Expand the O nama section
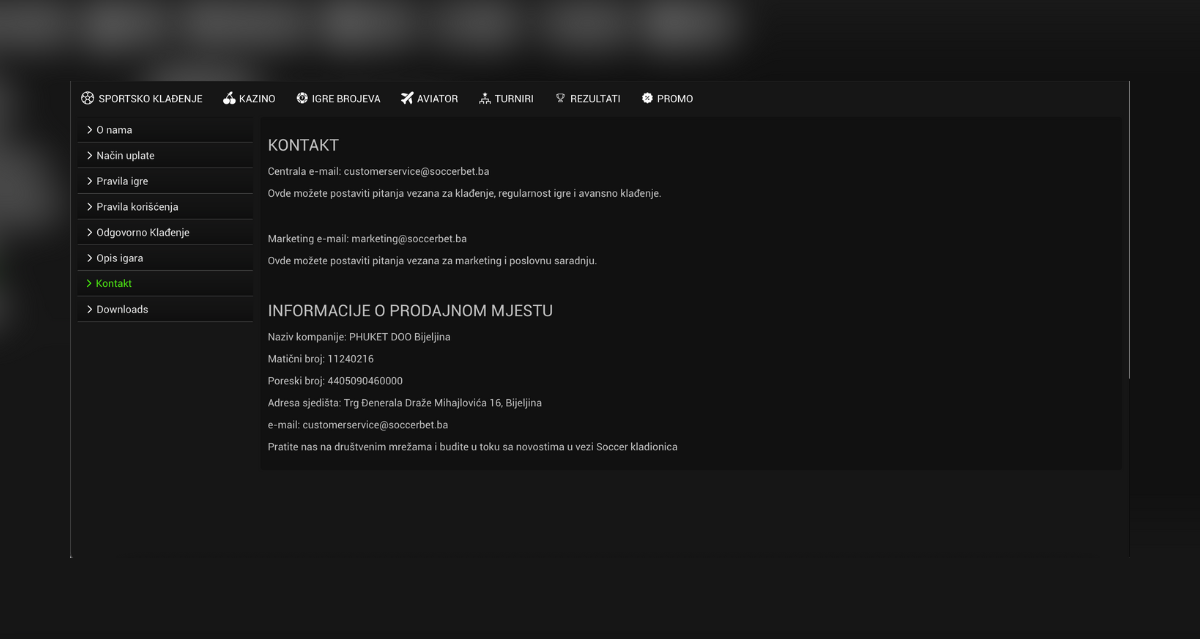Viewport: 1200px width, 639px height. (113, 129)
